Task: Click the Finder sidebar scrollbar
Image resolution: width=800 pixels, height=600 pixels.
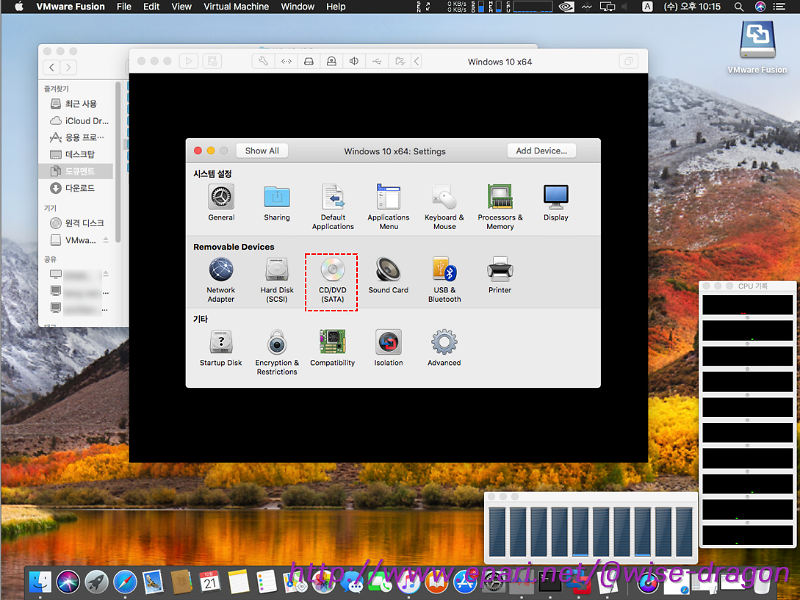Action: (118, 162)
